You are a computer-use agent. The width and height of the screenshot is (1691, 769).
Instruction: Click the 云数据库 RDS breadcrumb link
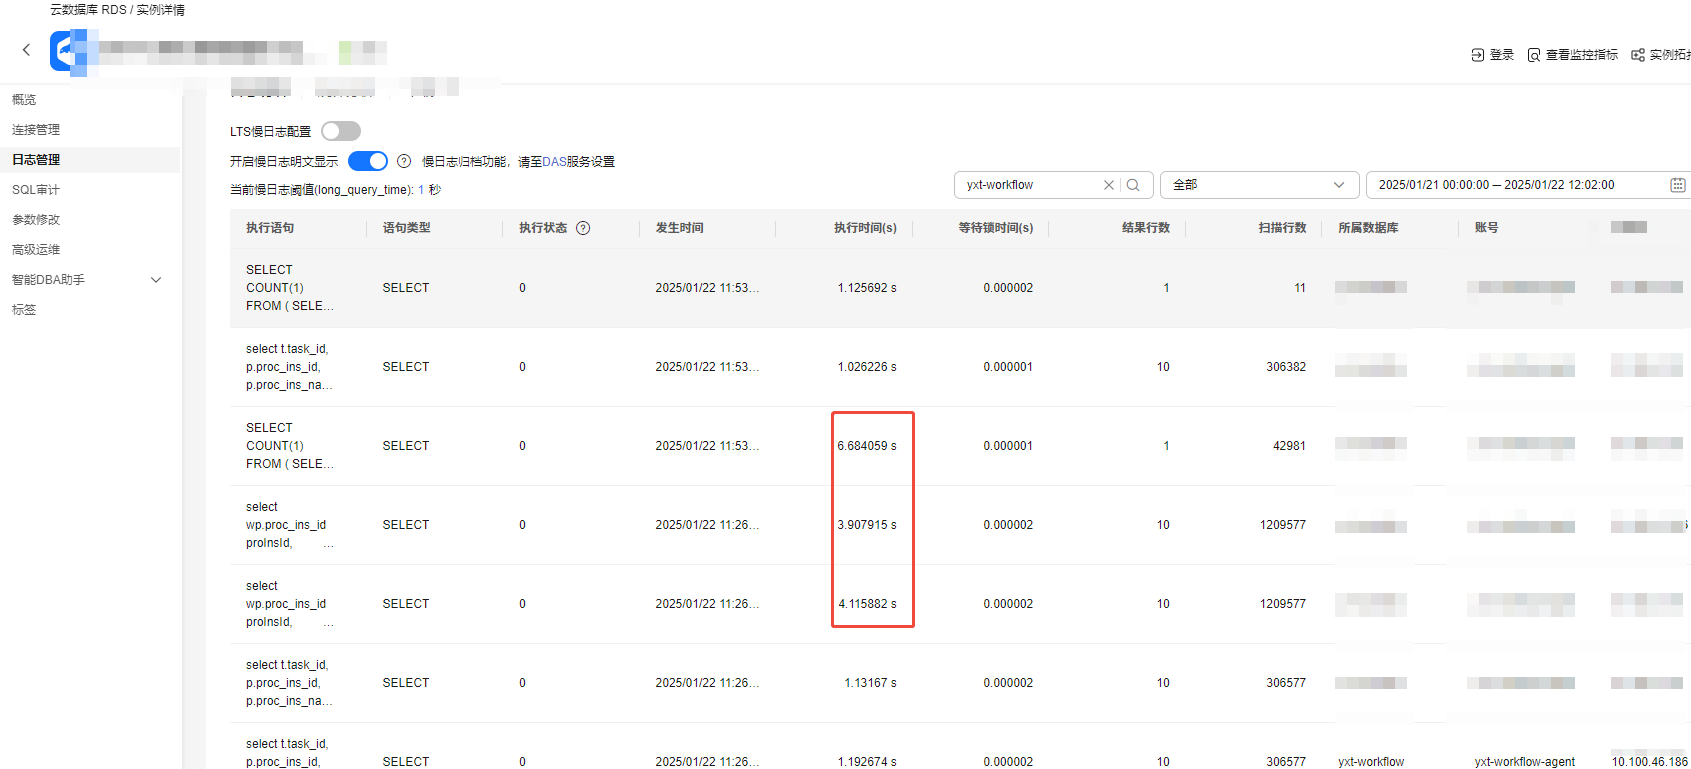[x=88, y=10]
